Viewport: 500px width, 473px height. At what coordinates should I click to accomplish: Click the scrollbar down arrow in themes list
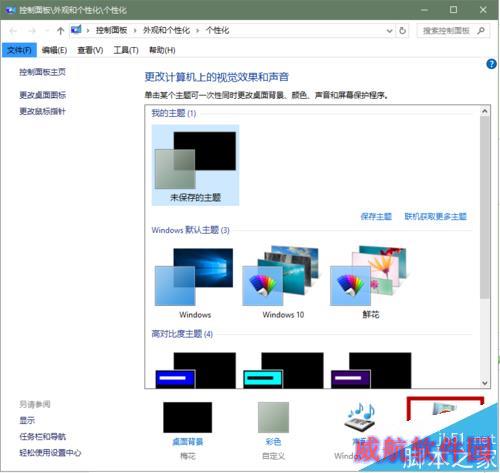coord(485,383)
